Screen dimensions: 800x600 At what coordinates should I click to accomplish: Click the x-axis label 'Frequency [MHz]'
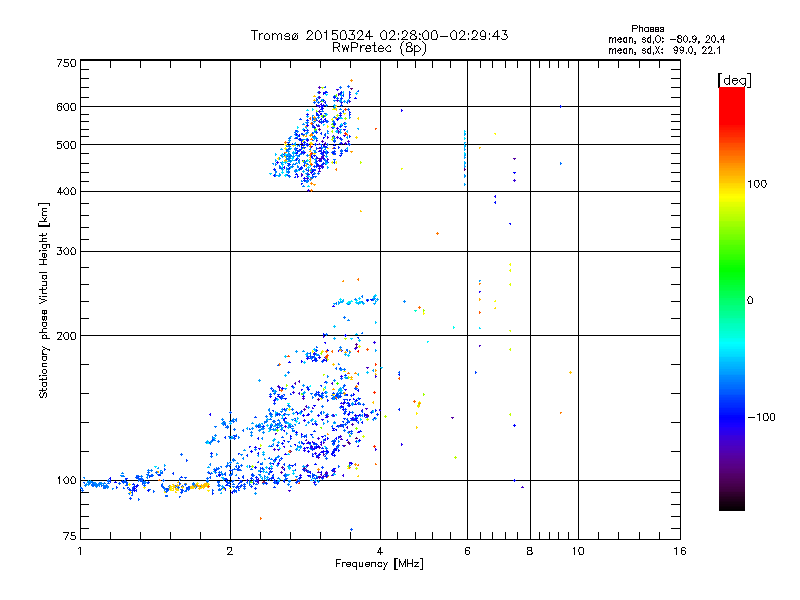tap(379, 564)
